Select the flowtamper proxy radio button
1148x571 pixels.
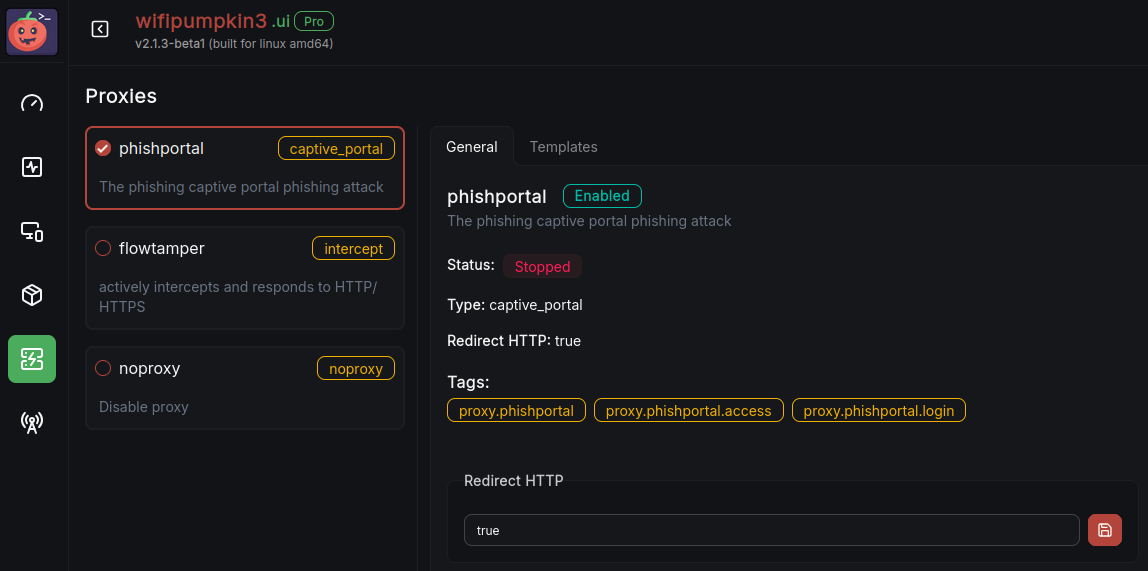tap(103, 249)
